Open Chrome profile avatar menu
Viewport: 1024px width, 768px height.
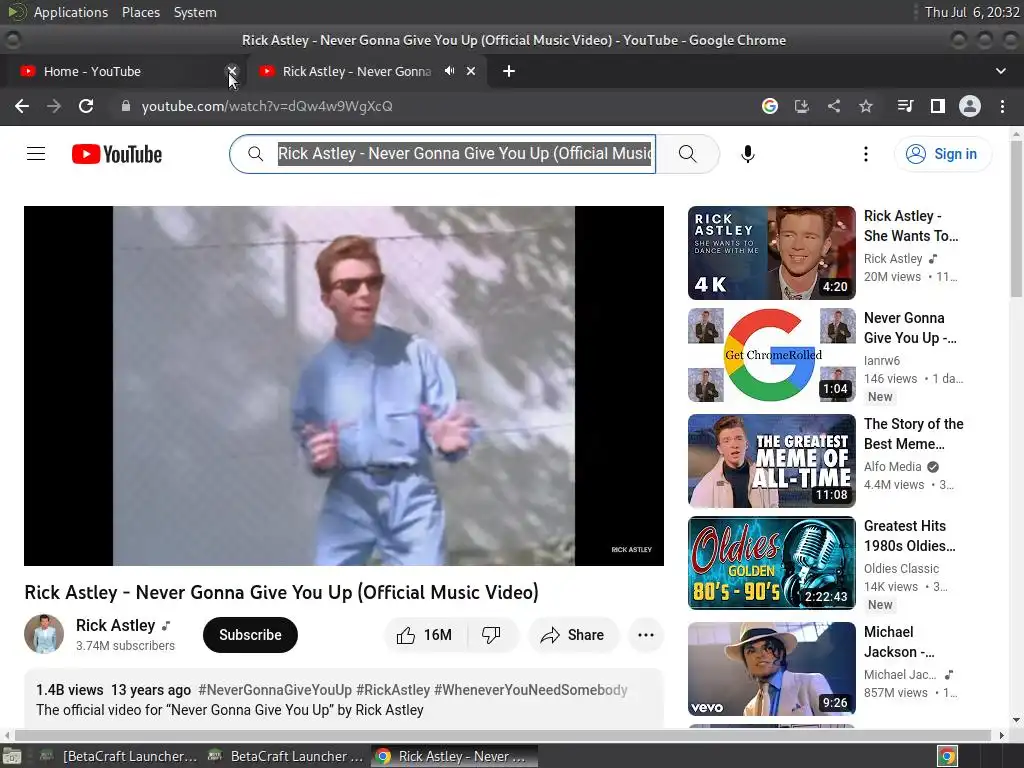tap(970, 106)
